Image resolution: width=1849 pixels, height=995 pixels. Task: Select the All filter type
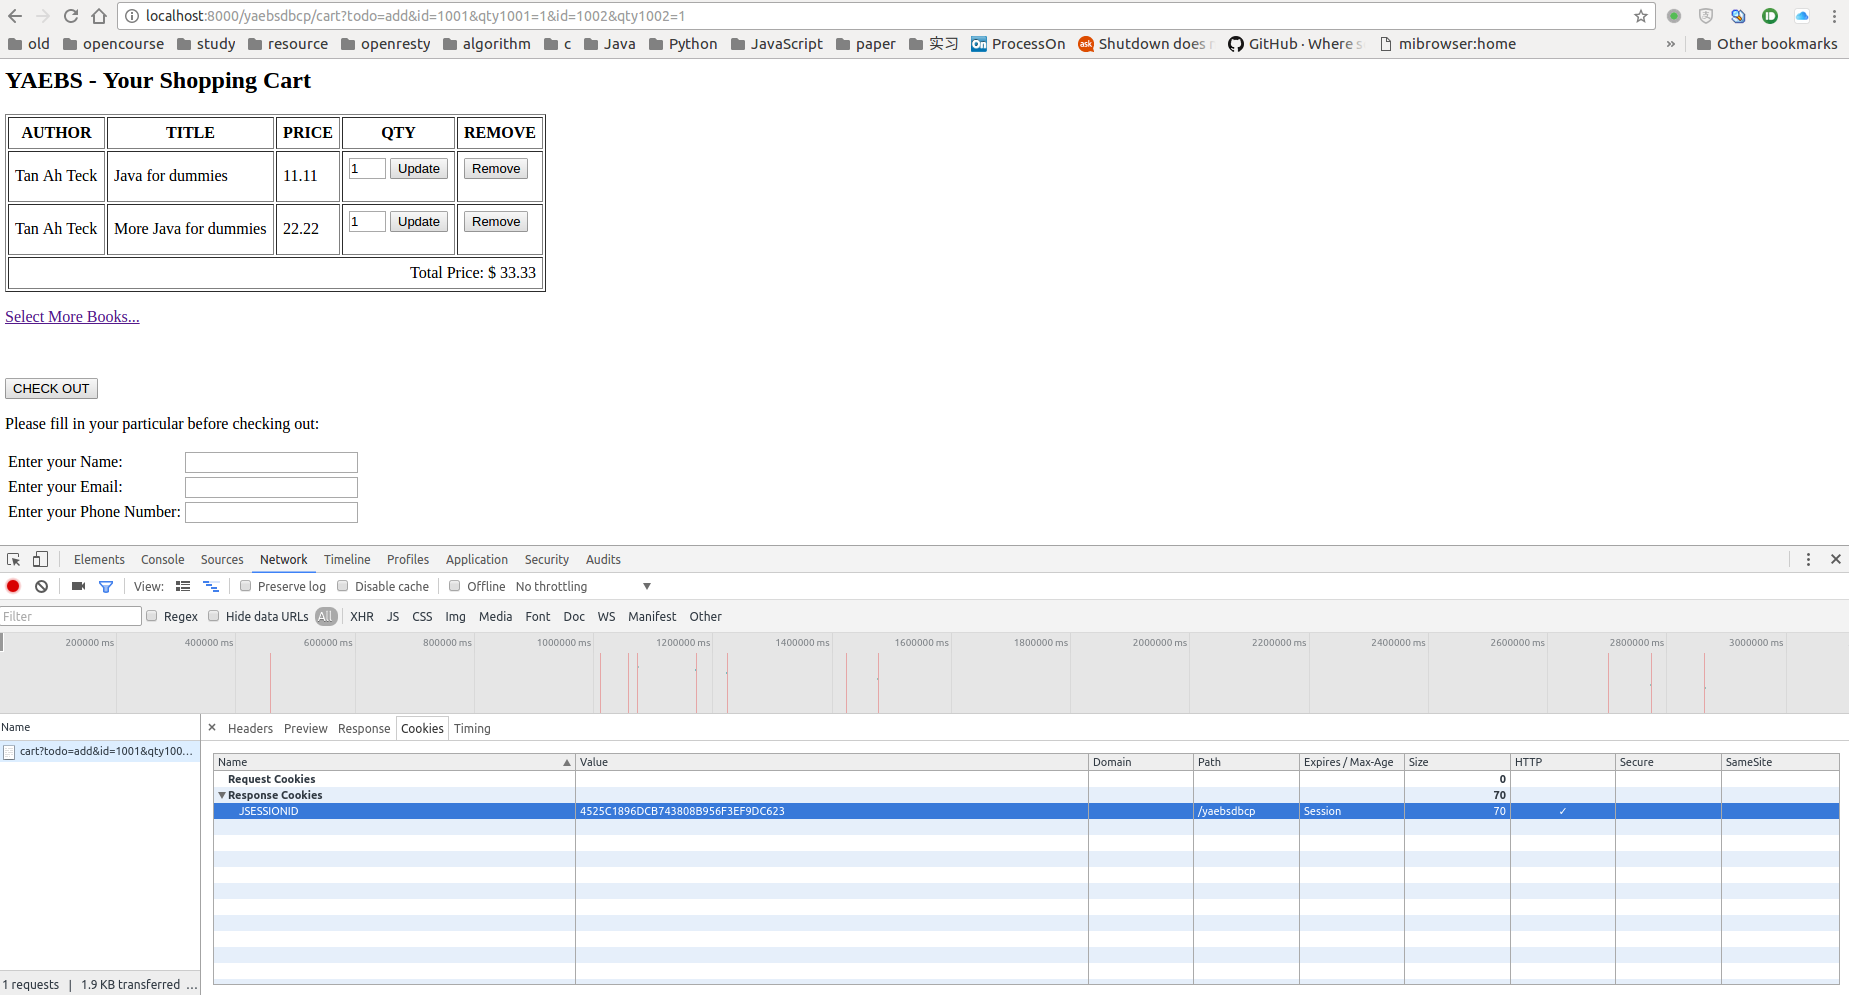point(325,616)
